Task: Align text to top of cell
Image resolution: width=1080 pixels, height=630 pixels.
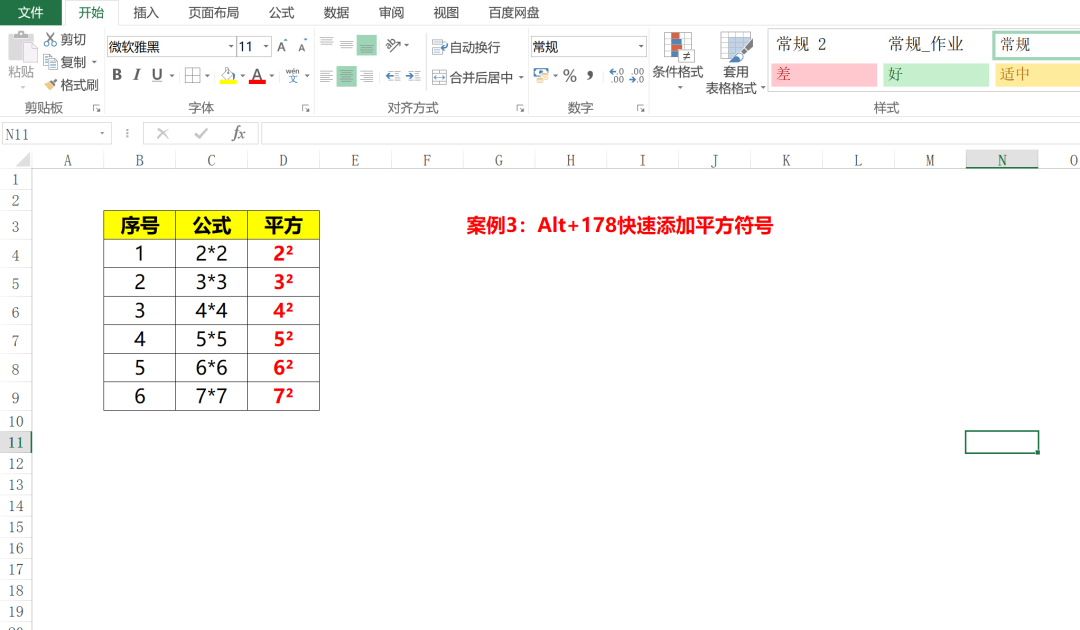Action: point(326,45)
